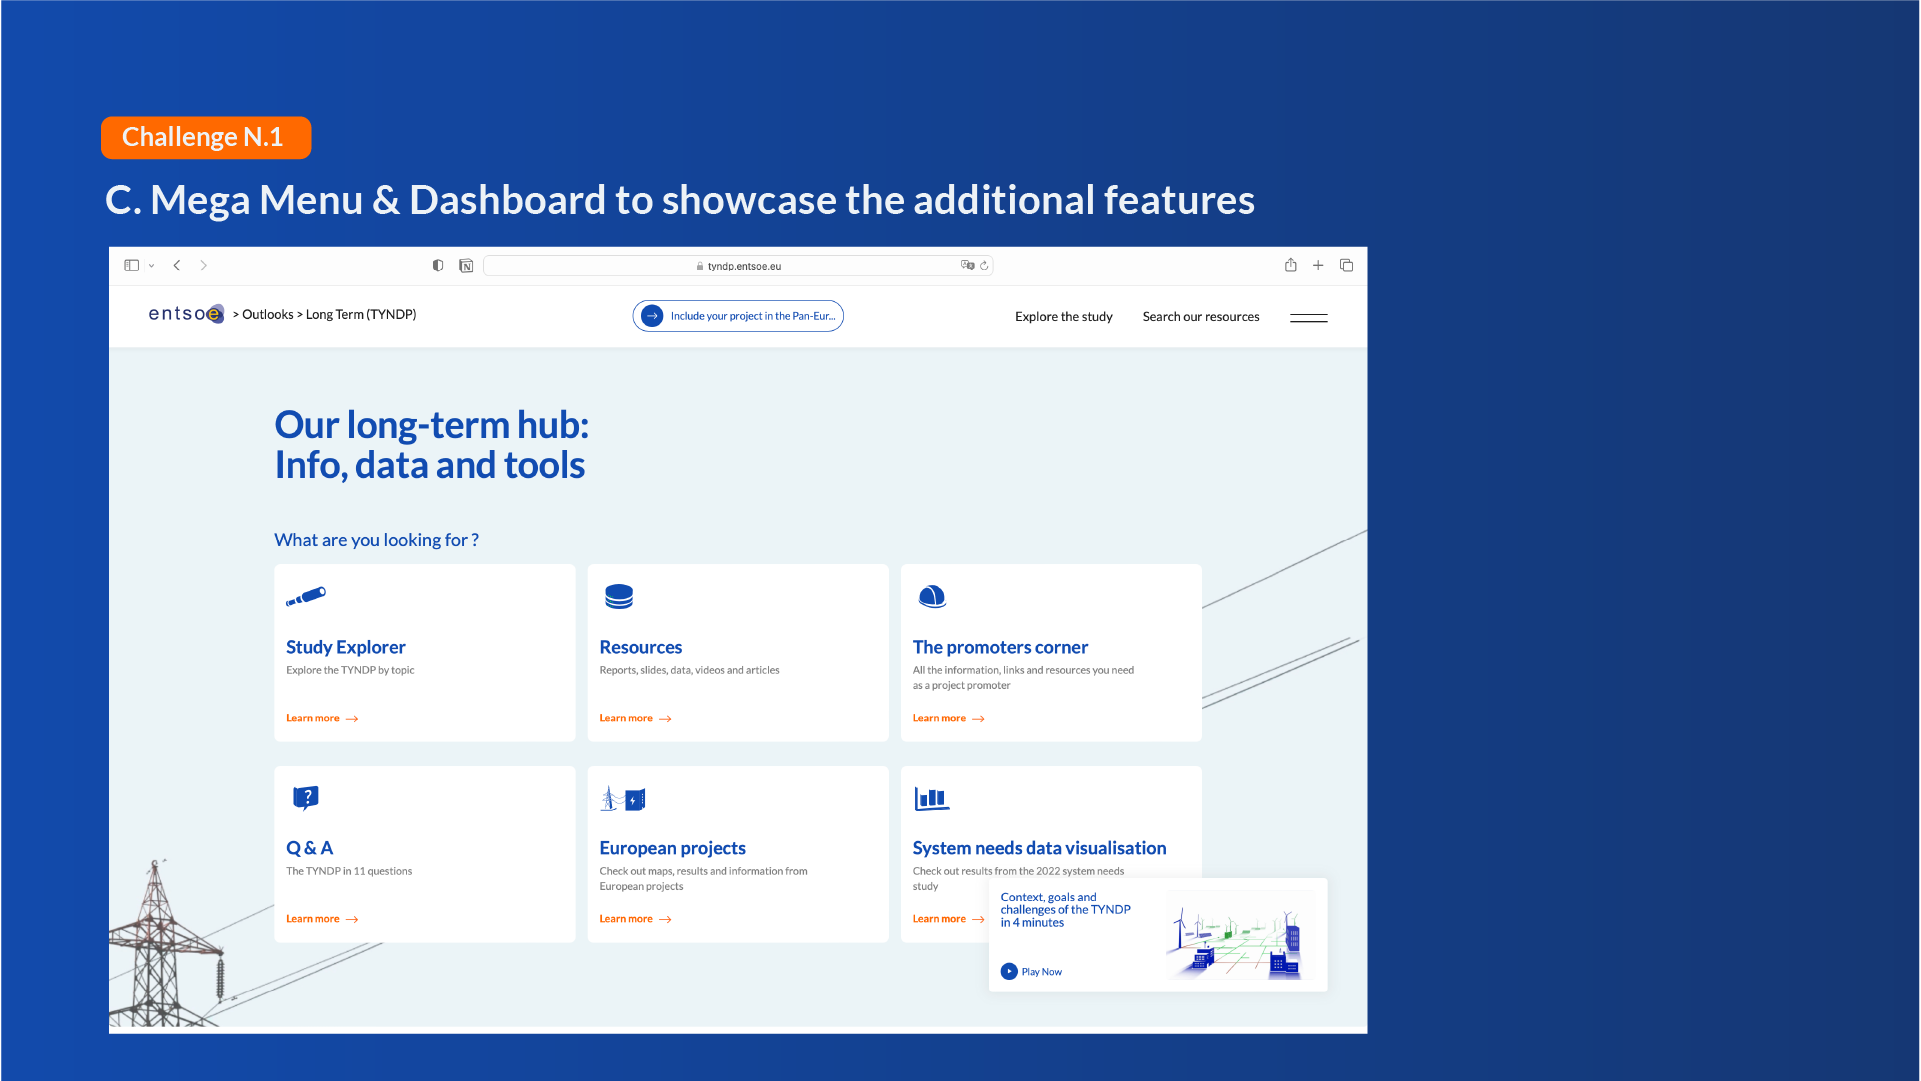Click the browser back arrow
The image size is (1921, 1081).
(177, 266)
